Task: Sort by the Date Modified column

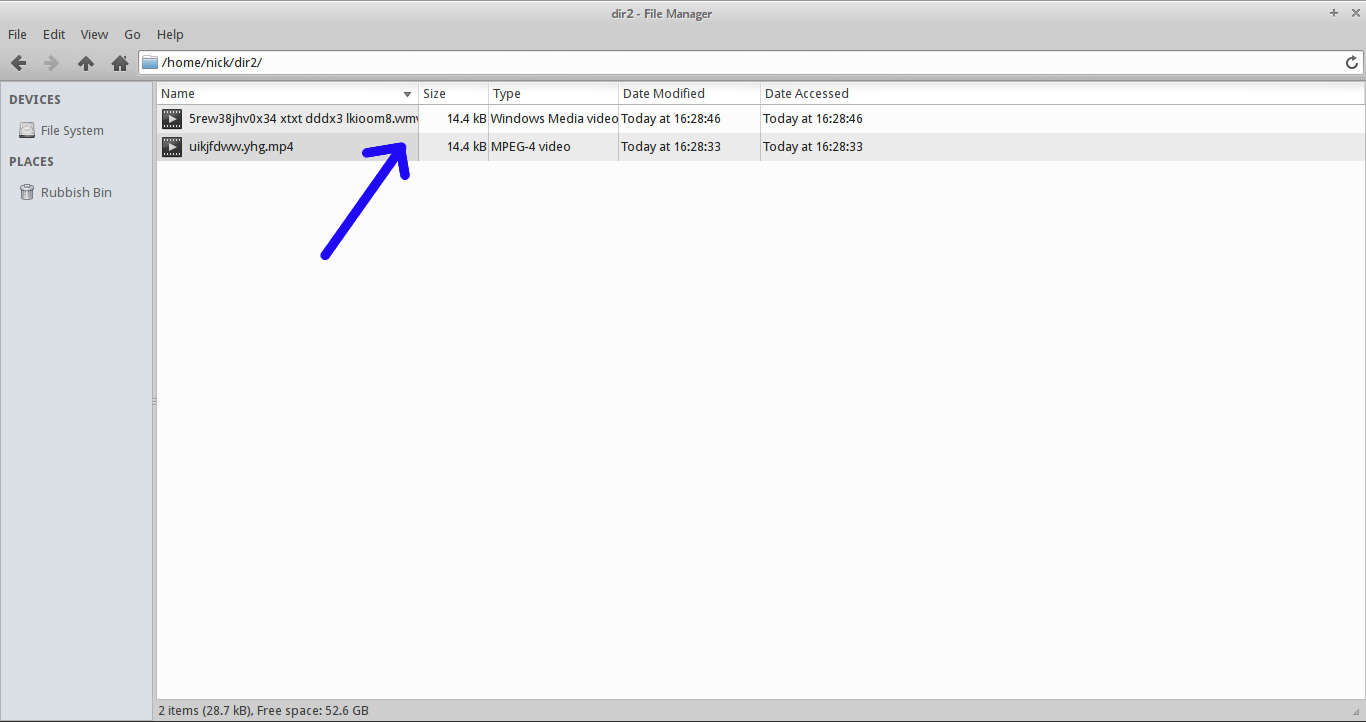Action: 688,94
